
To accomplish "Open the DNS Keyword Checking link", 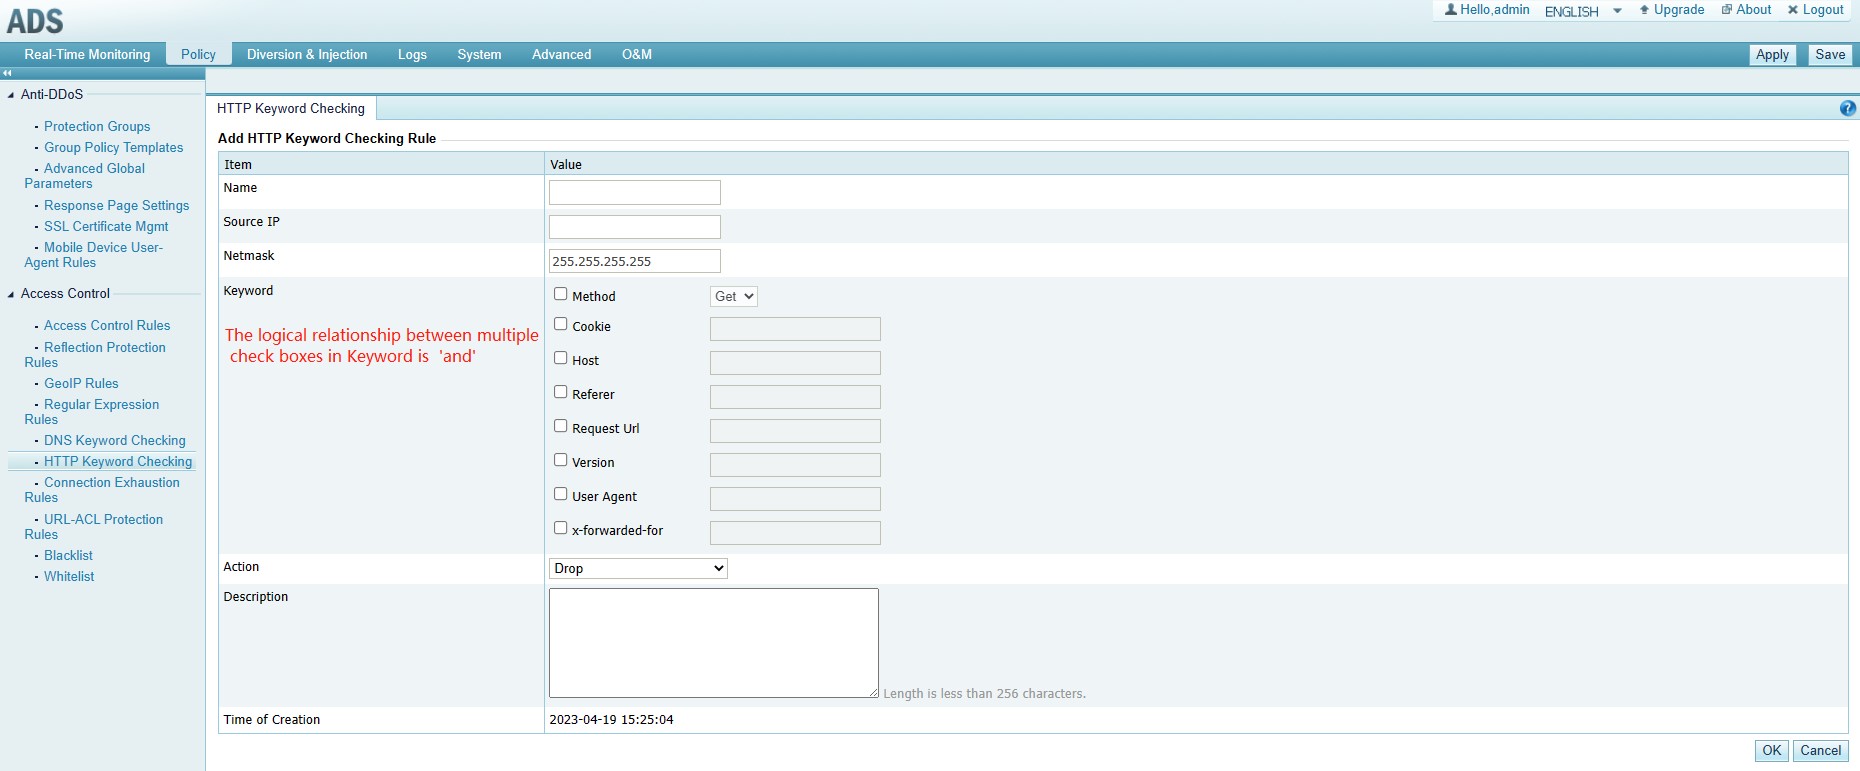I will coord(114,441).
